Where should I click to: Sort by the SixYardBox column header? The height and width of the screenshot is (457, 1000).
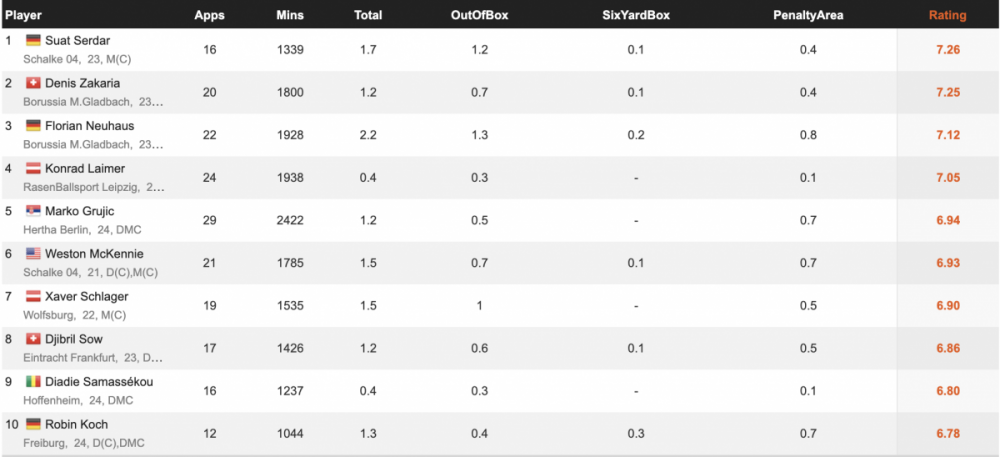[x=636, y=15]
